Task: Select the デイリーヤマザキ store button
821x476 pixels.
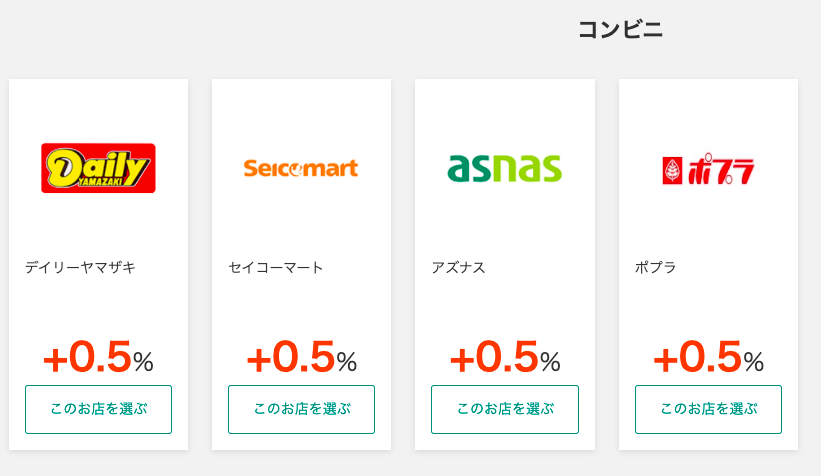Action: [98, 409]
